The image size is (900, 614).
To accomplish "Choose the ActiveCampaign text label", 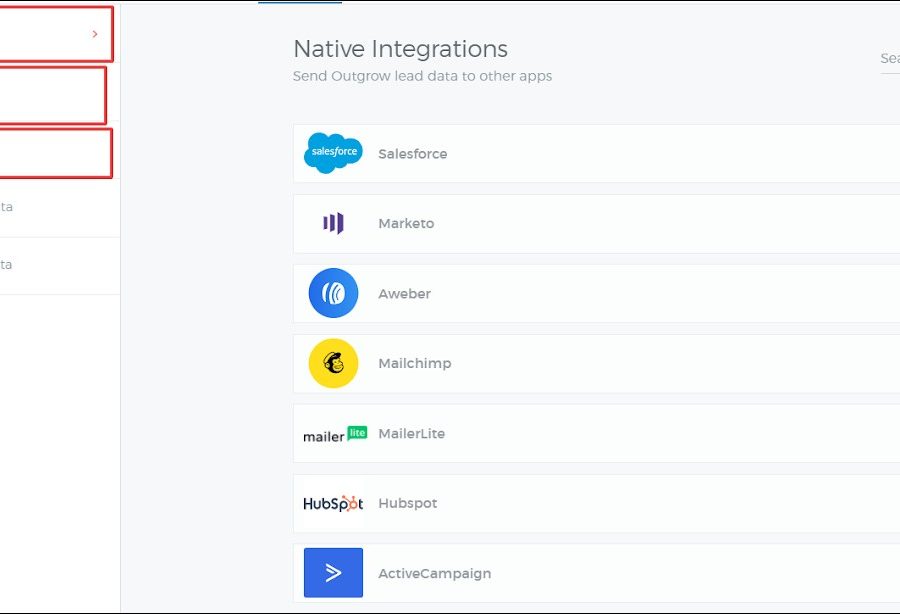I will tap(434, 574).
